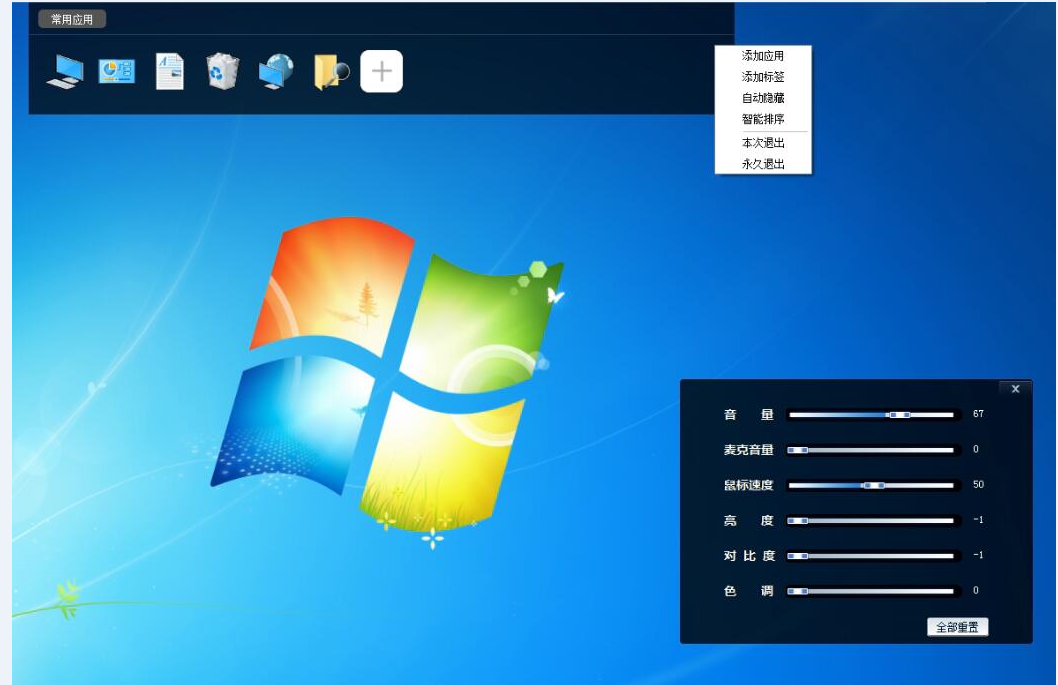This screenshot has height=685, width=1058.
Task: Click the 对比度 contrast slider
Action: tap(873, 555)
